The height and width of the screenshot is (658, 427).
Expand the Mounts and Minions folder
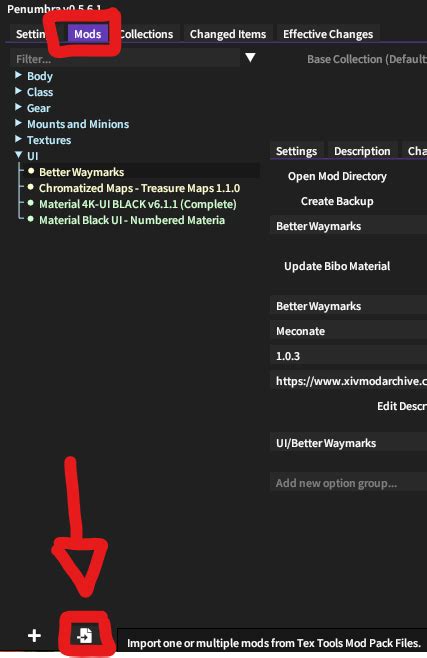coord(18,123)
